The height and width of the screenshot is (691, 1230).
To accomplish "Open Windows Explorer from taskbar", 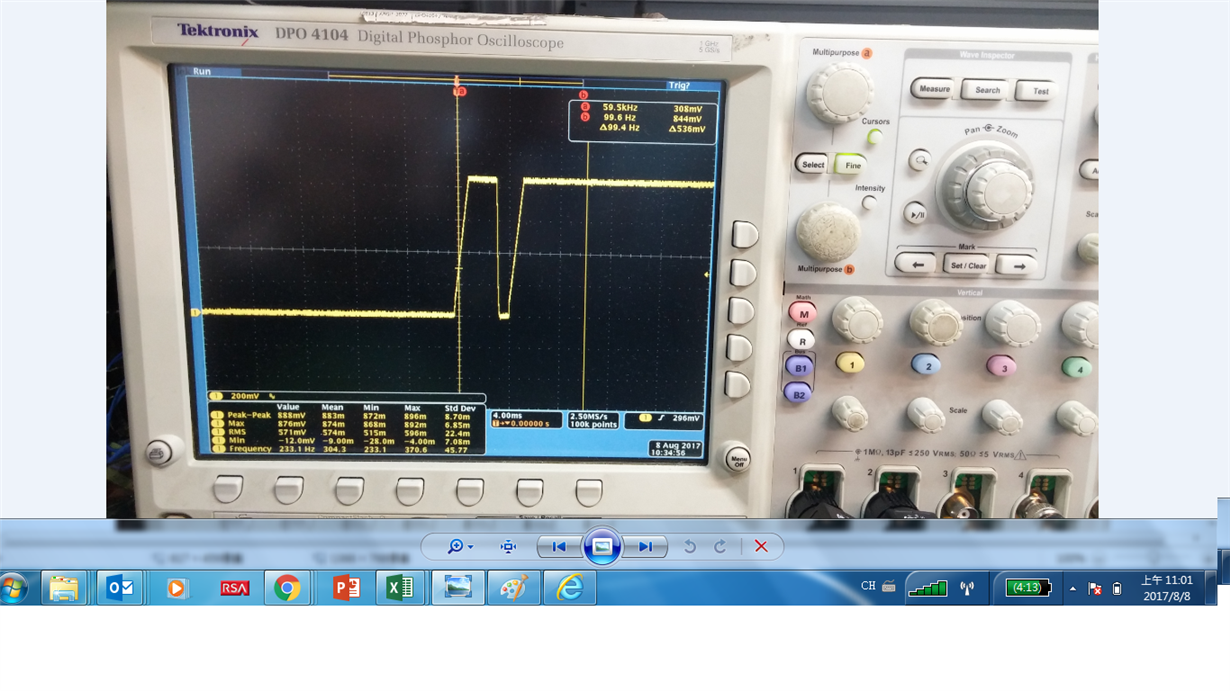I will click(63, 588).
